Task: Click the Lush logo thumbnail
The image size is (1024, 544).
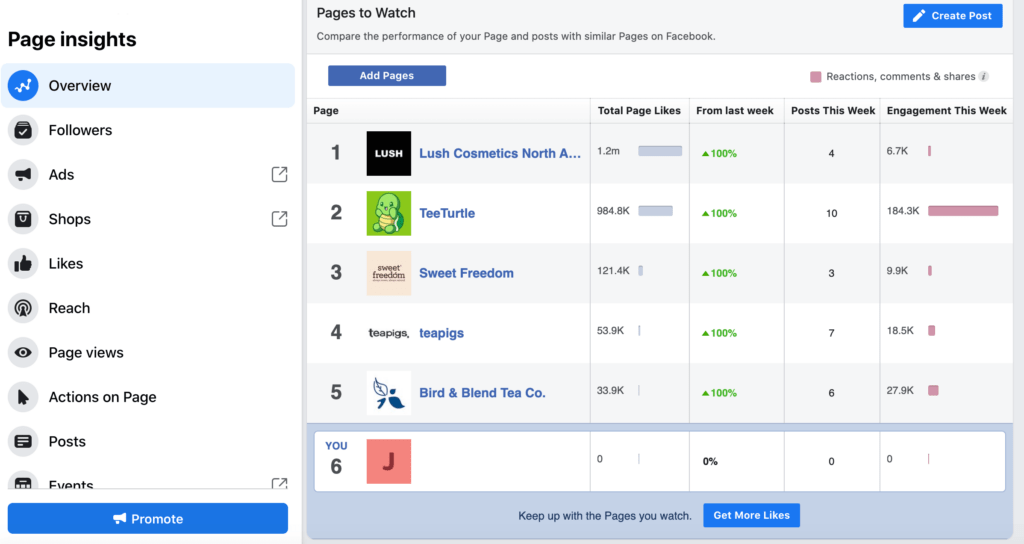Action: click(x=389, y=153)
